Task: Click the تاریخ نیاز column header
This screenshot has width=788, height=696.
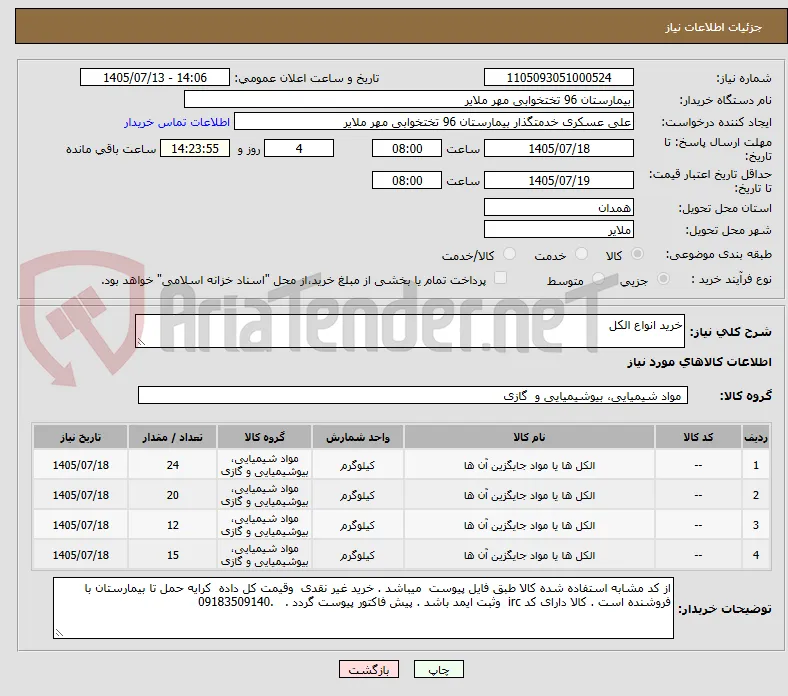Action: (x=80, y=437)
